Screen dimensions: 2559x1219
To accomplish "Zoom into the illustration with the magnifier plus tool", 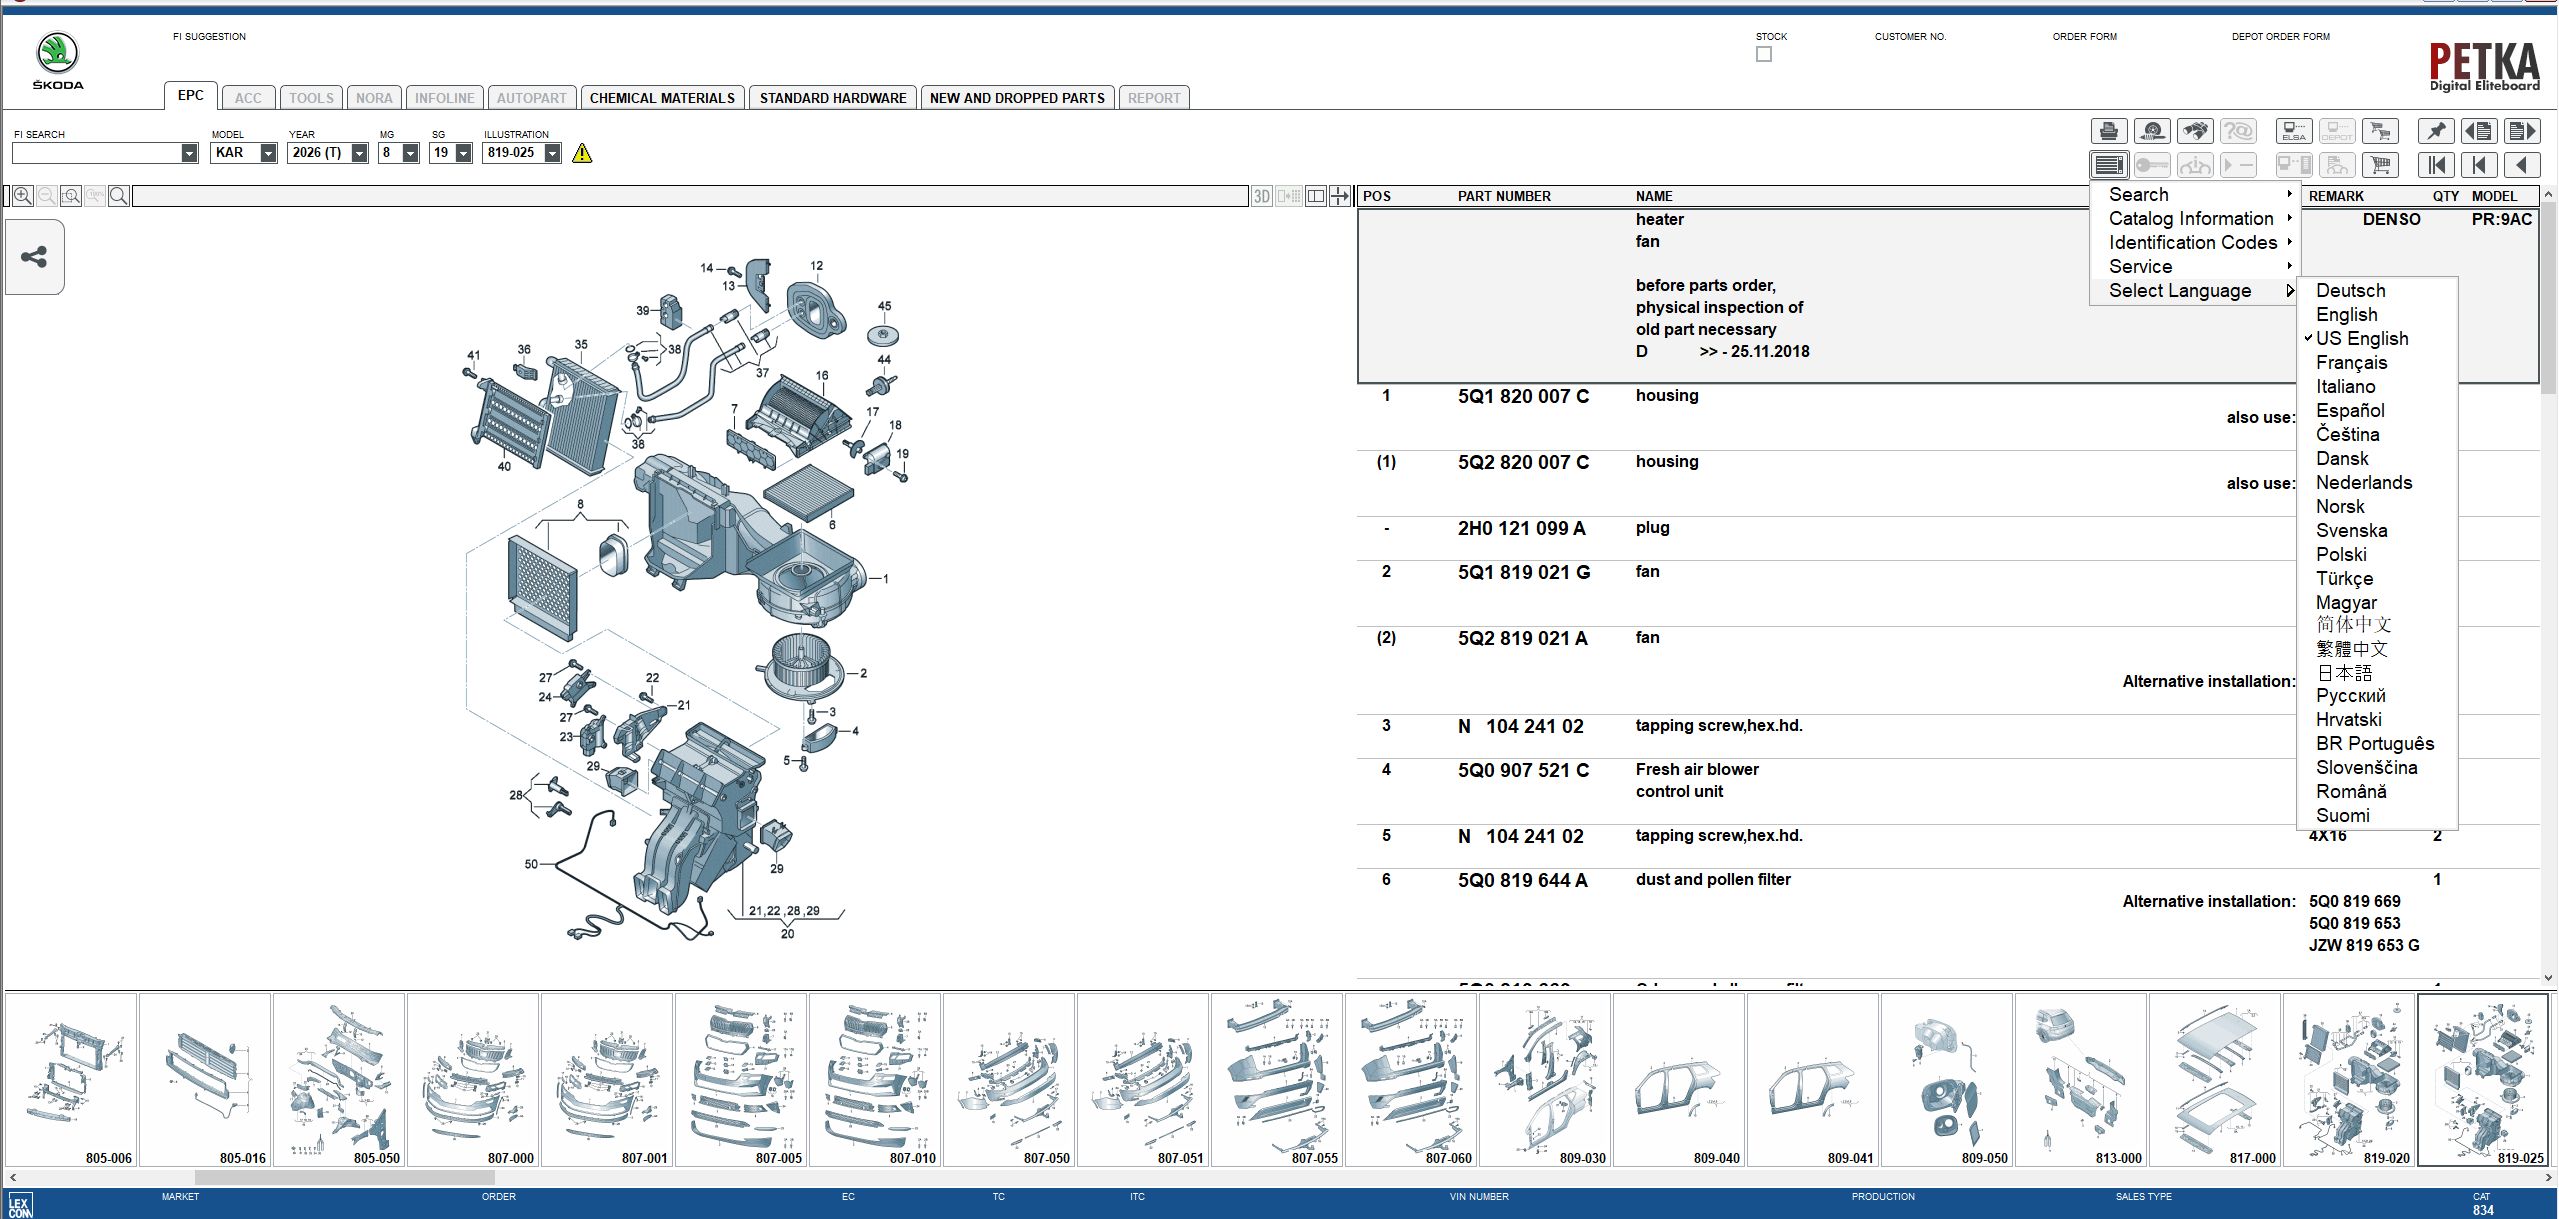I will tap(22, 195).
